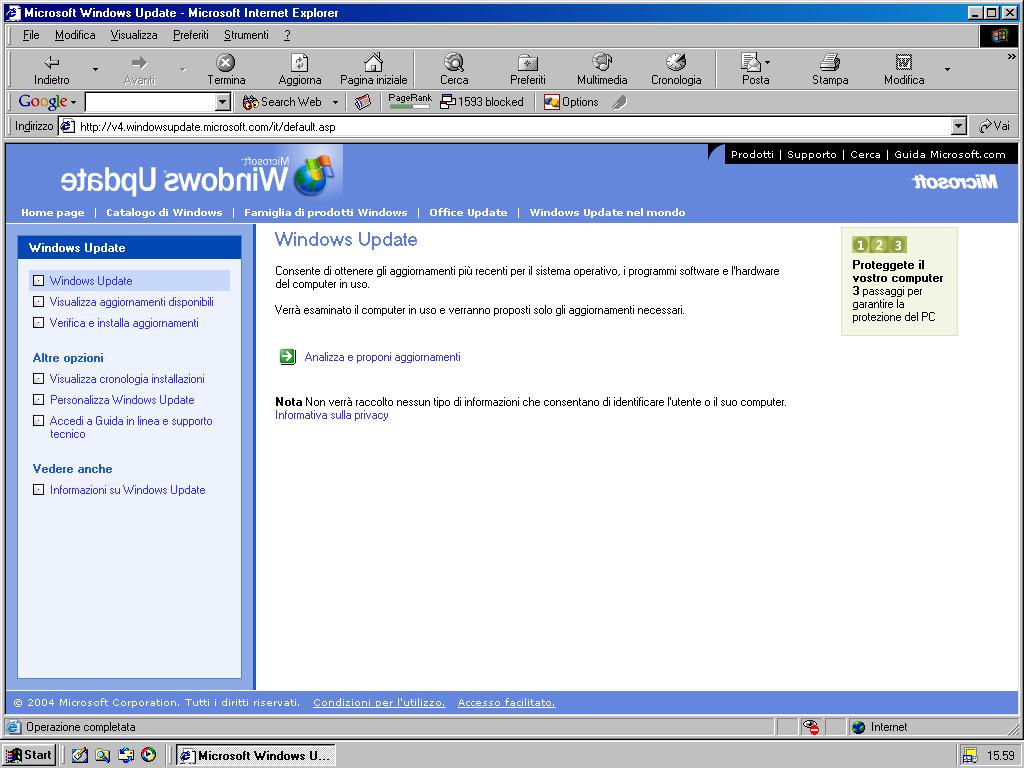
Task: Click Search Web on Google toolbar
Action: pos(282,102)
